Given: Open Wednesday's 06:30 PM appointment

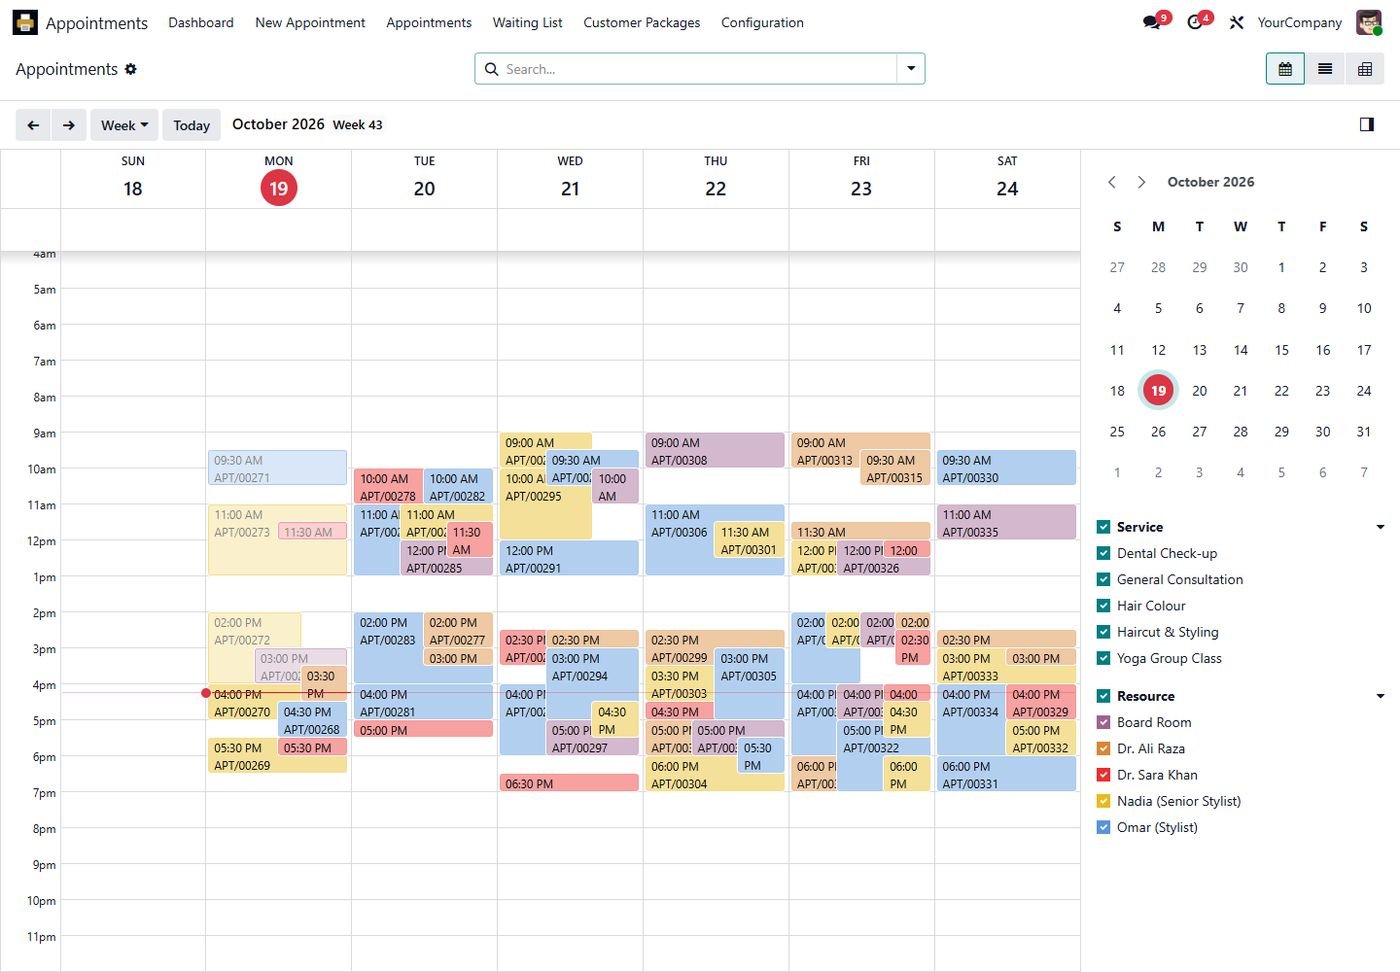Looking at the screenshot, I should point(568,783).
